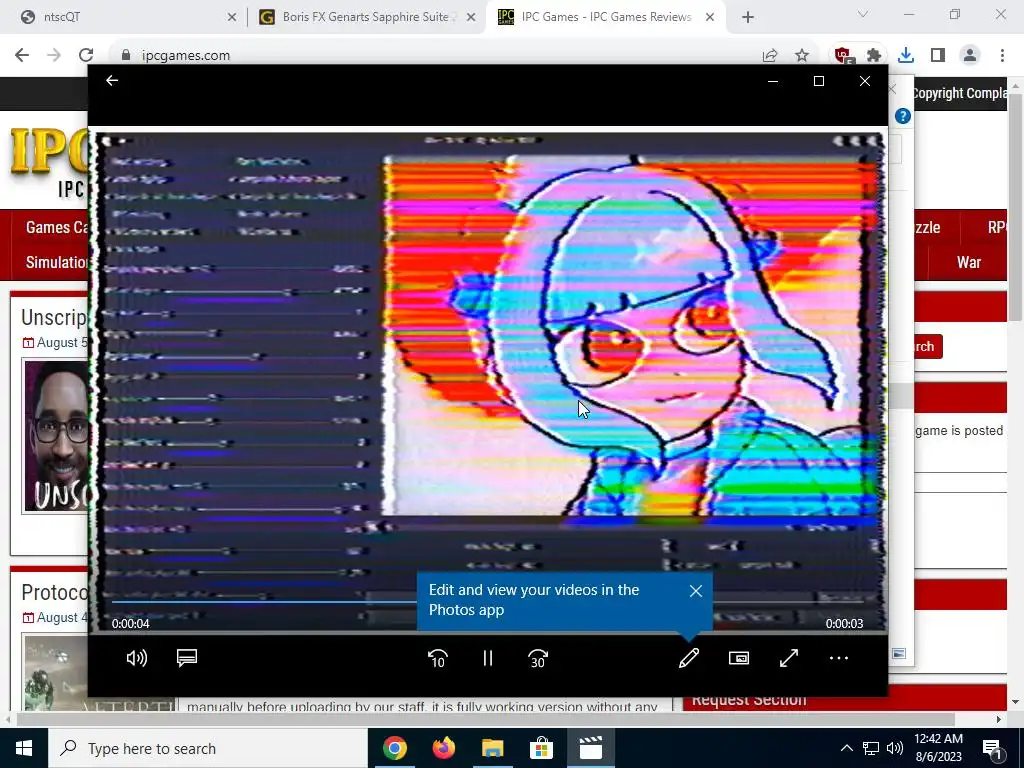Open the Windows Start menu

(24, 748)
